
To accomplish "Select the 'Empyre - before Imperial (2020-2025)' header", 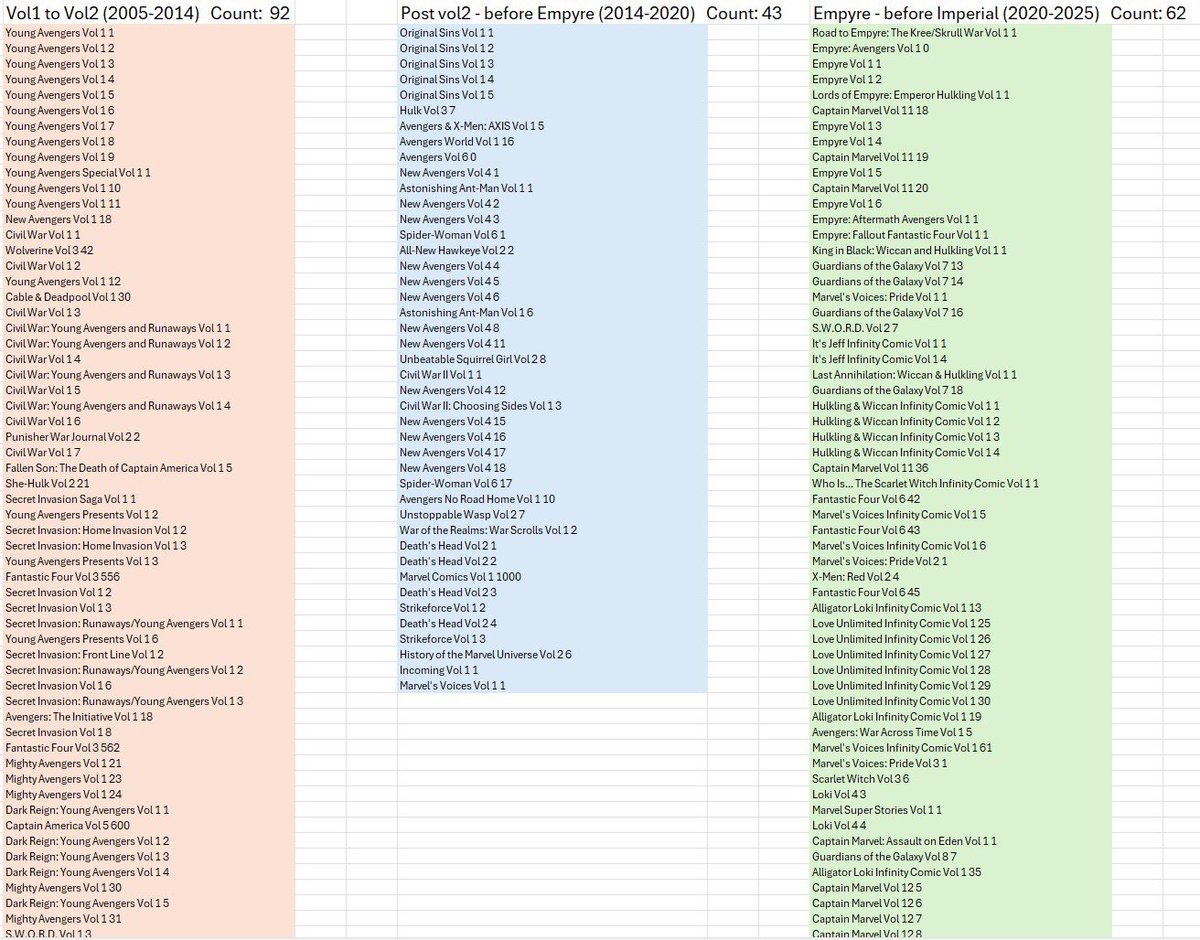I will click(957, 13).
